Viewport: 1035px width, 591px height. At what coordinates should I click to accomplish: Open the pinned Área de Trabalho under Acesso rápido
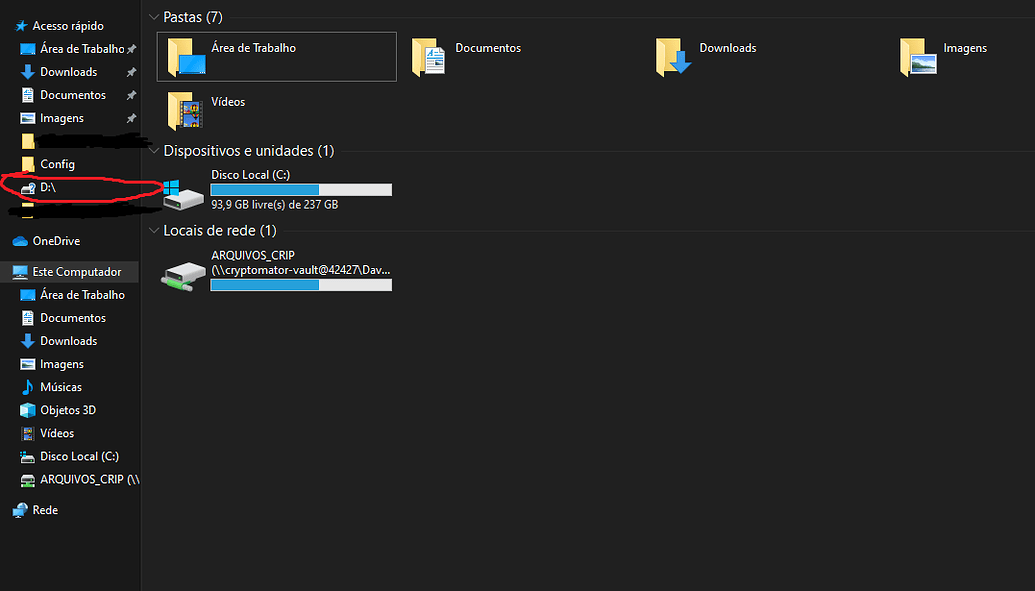(x=82, y=49)
